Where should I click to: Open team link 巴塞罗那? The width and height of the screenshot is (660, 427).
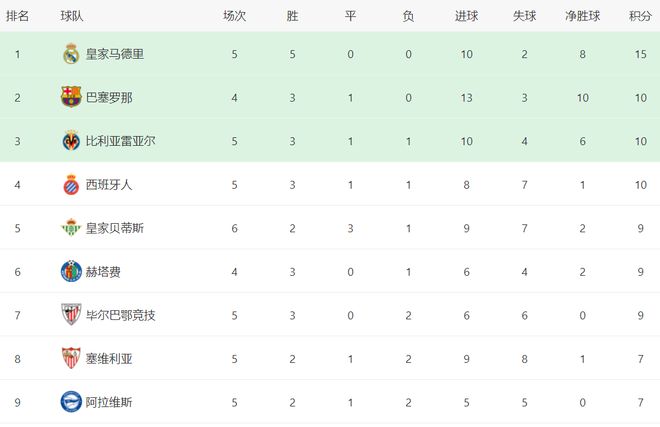tap(107, 98)
